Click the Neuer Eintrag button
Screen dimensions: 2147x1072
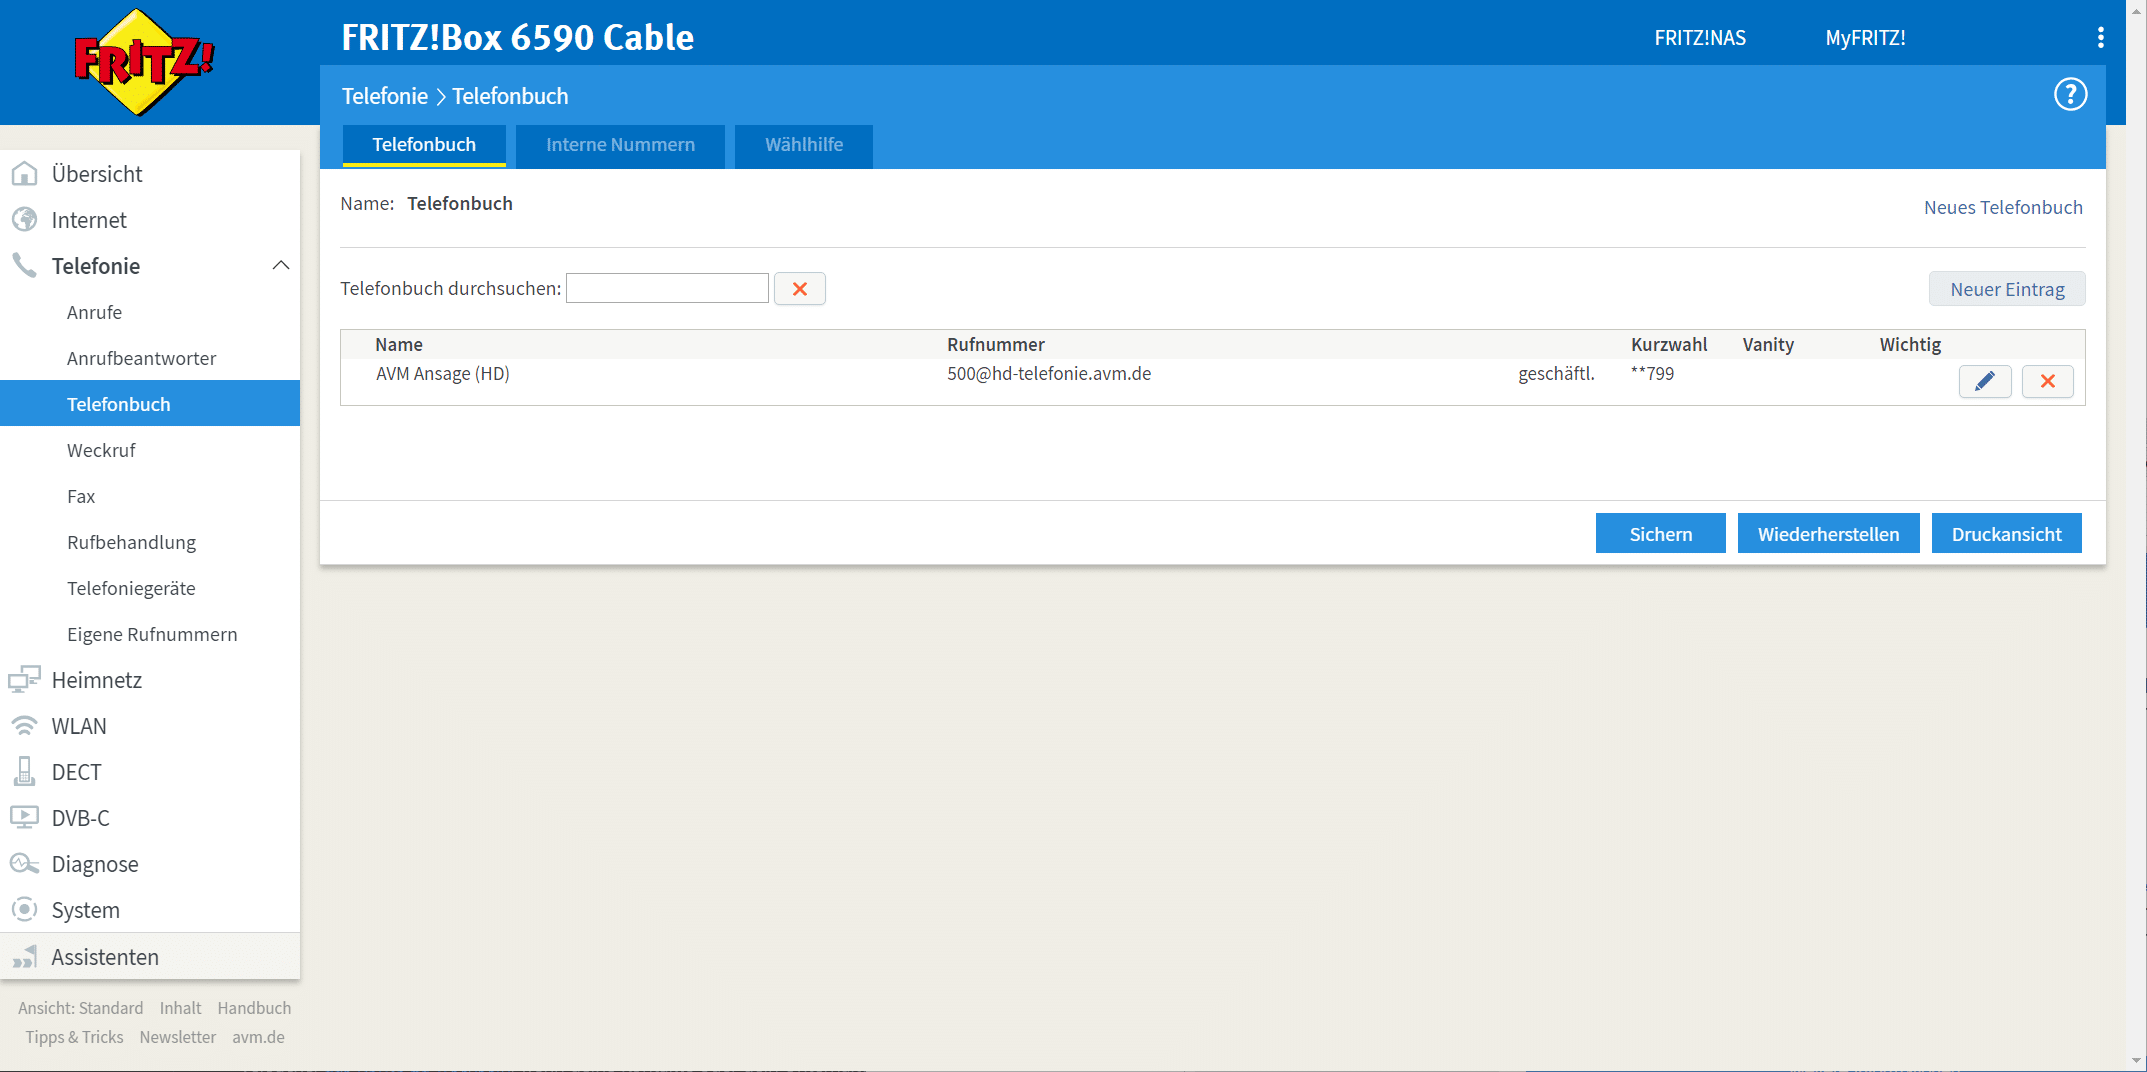point(2006,289)
